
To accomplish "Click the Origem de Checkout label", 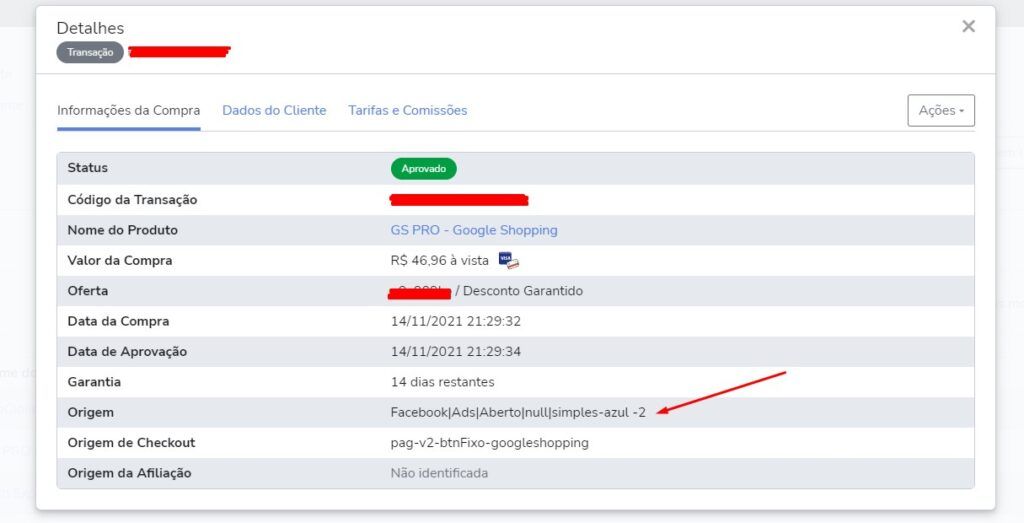I will point(131,443).
